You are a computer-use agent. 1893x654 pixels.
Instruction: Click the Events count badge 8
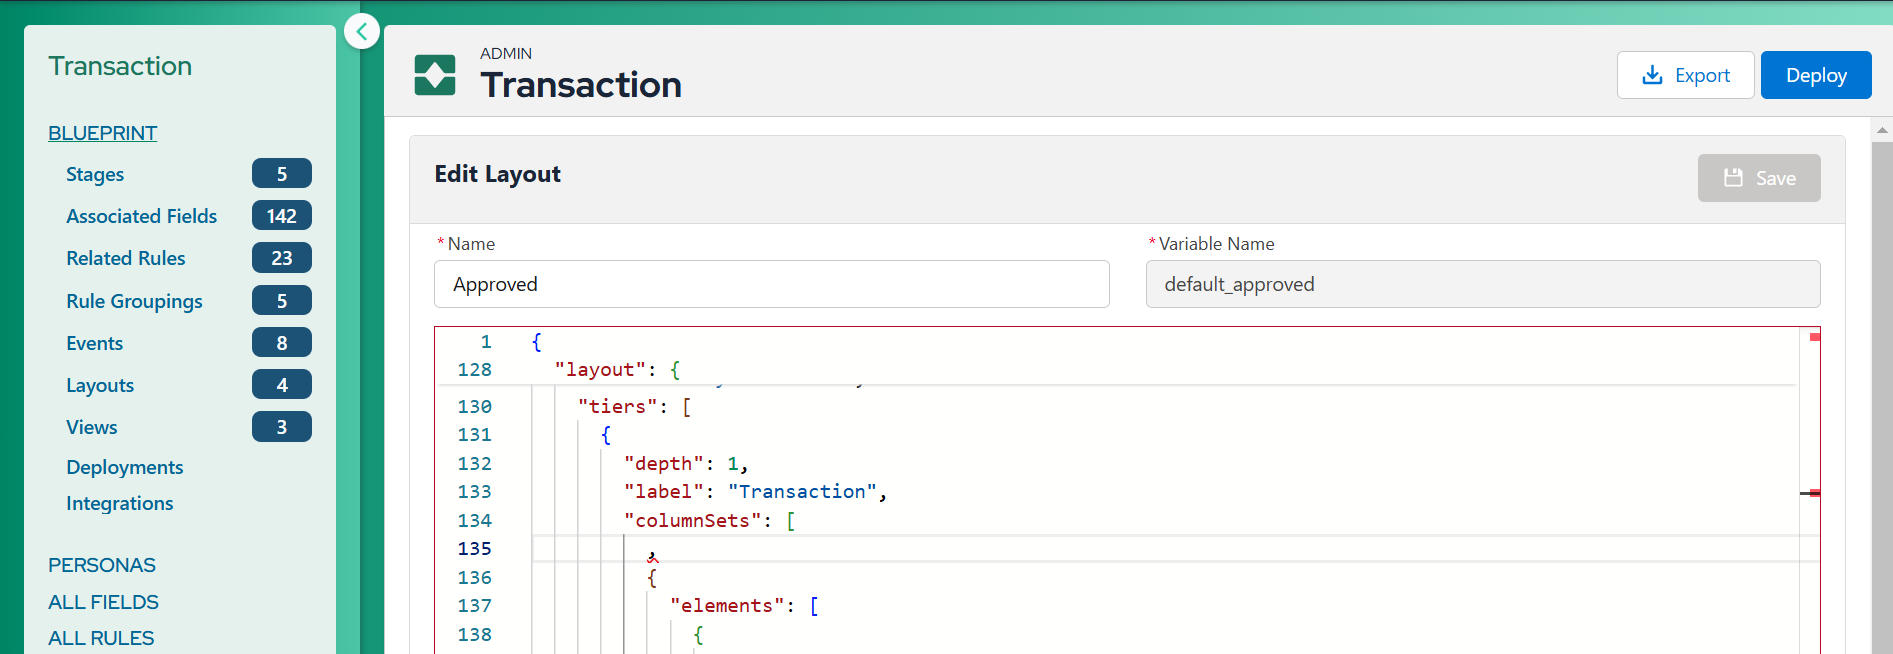point(282,343)
